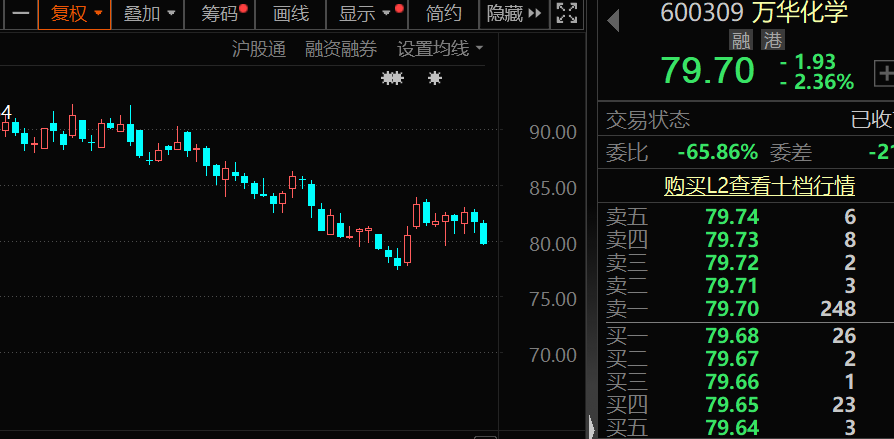Click the 沪股通 label

[258, 48]
